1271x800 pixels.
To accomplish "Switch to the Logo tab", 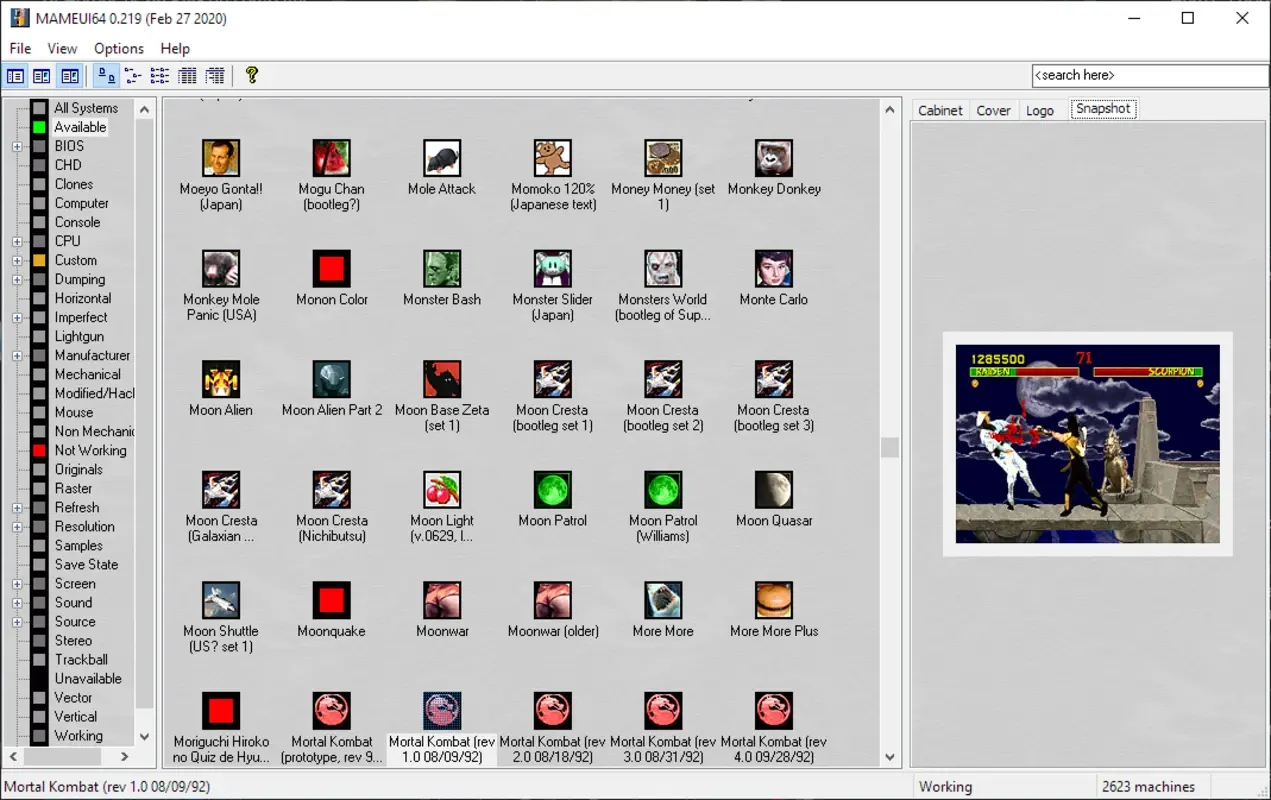I will point(1040,110).
